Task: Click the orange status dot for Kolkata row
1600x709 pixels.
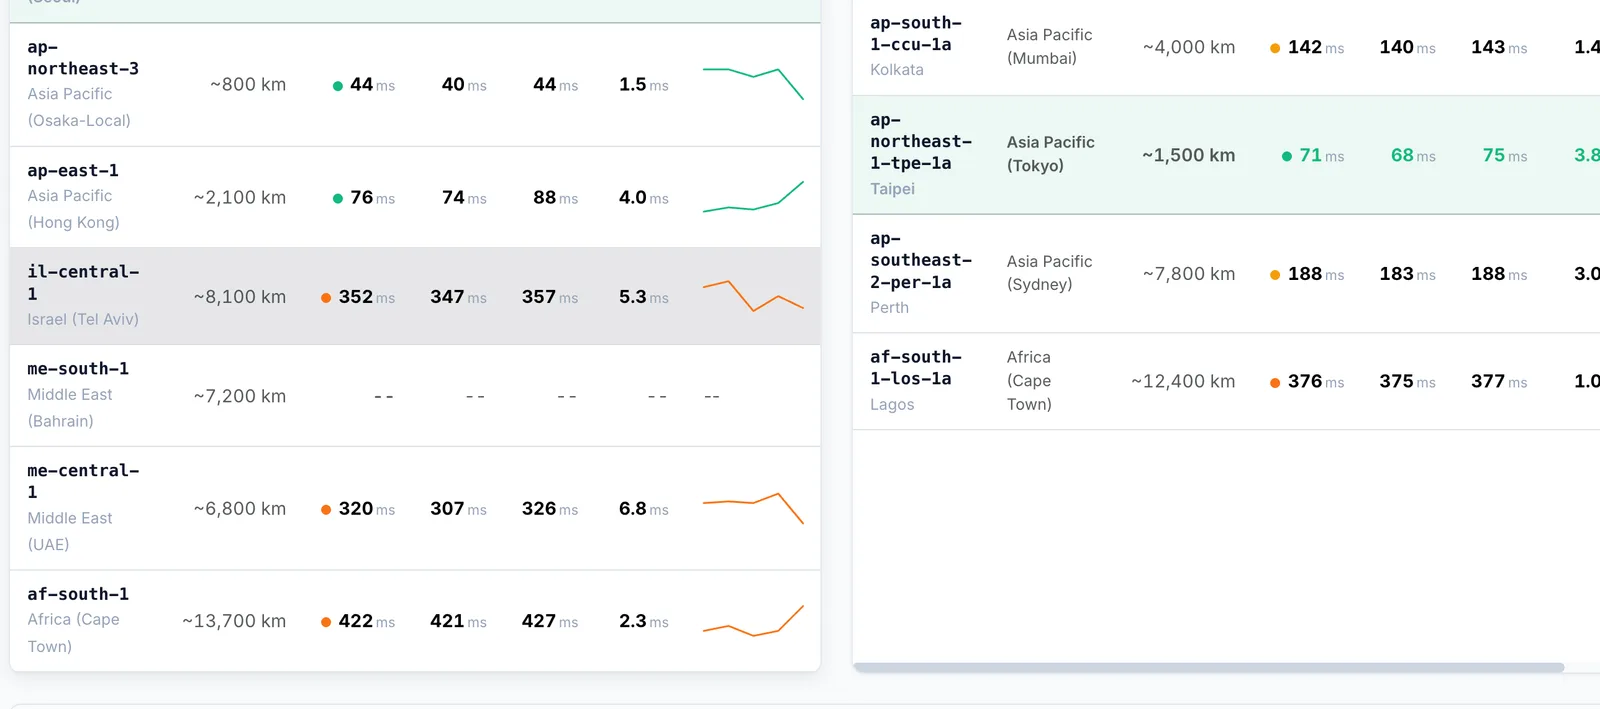Action: (1275, 48)
